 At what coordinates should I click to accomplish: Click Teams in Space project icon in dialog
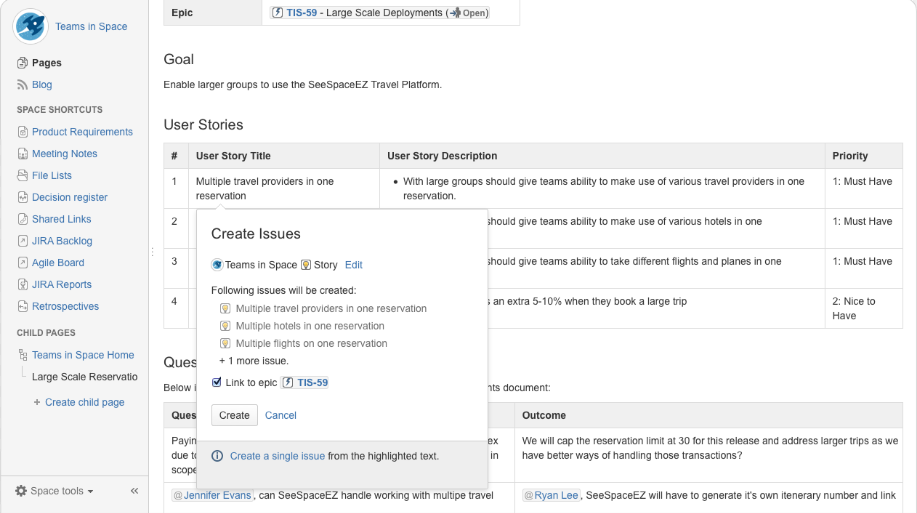[217, 265]
